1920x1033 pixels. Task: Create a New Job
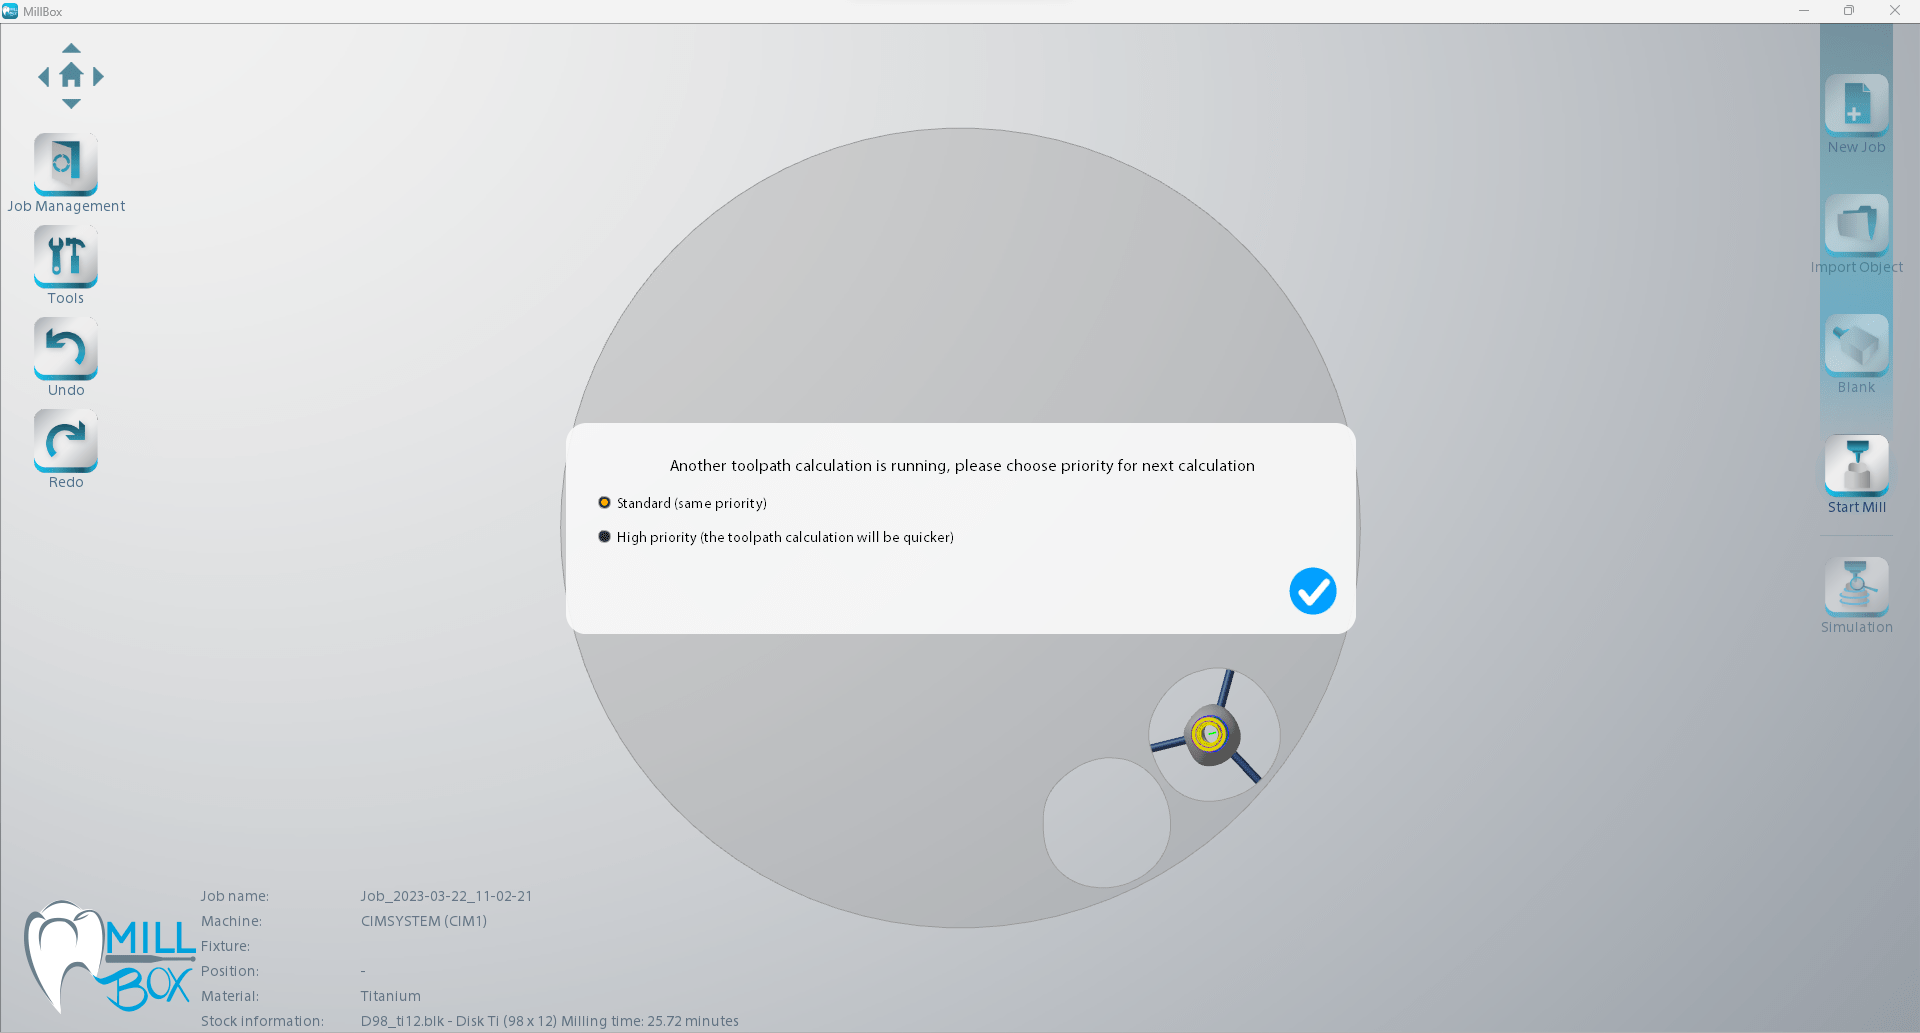(1856, 104)
